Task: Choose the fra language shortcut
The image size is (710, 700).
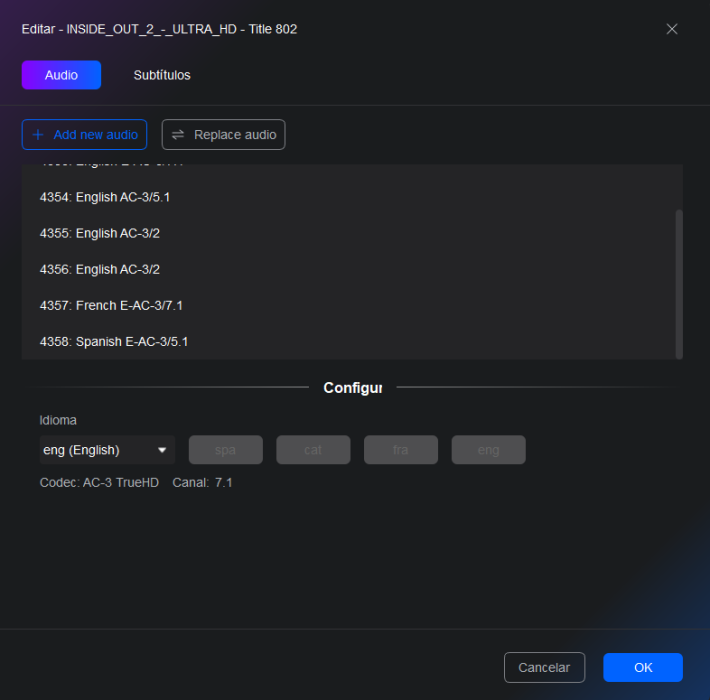Action: (401, 450)
